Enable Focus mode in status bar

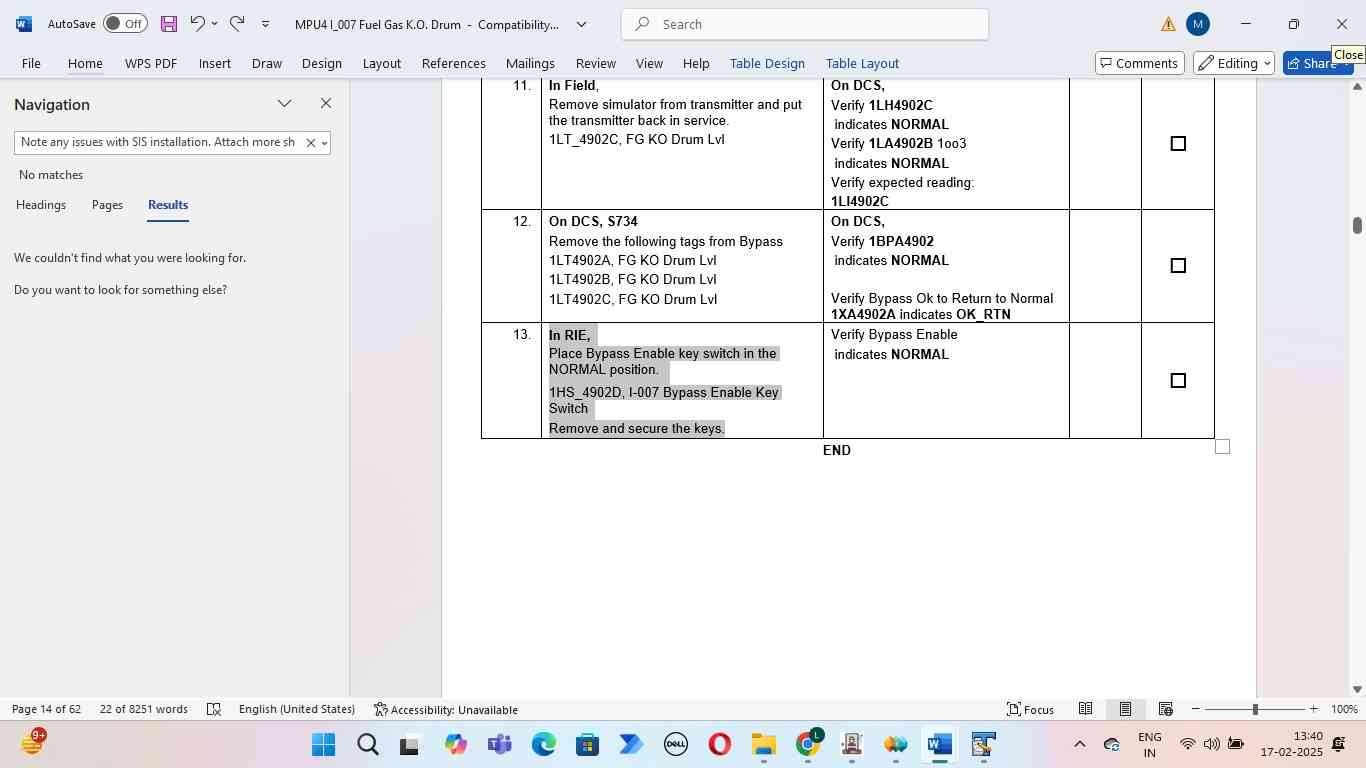1031,709
